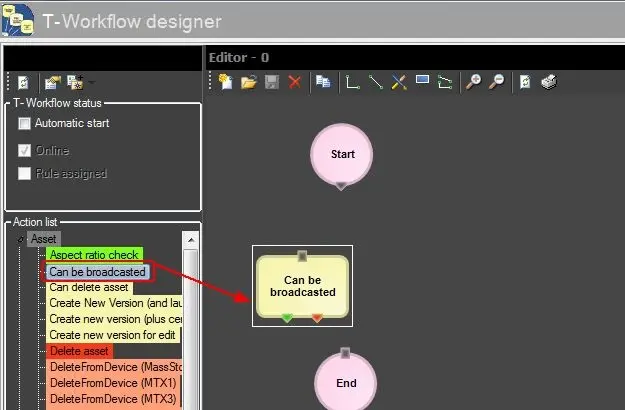The width and height of the screenshot is (625, 410).
Task: Click the new workflow document icon
Action: 225,83
